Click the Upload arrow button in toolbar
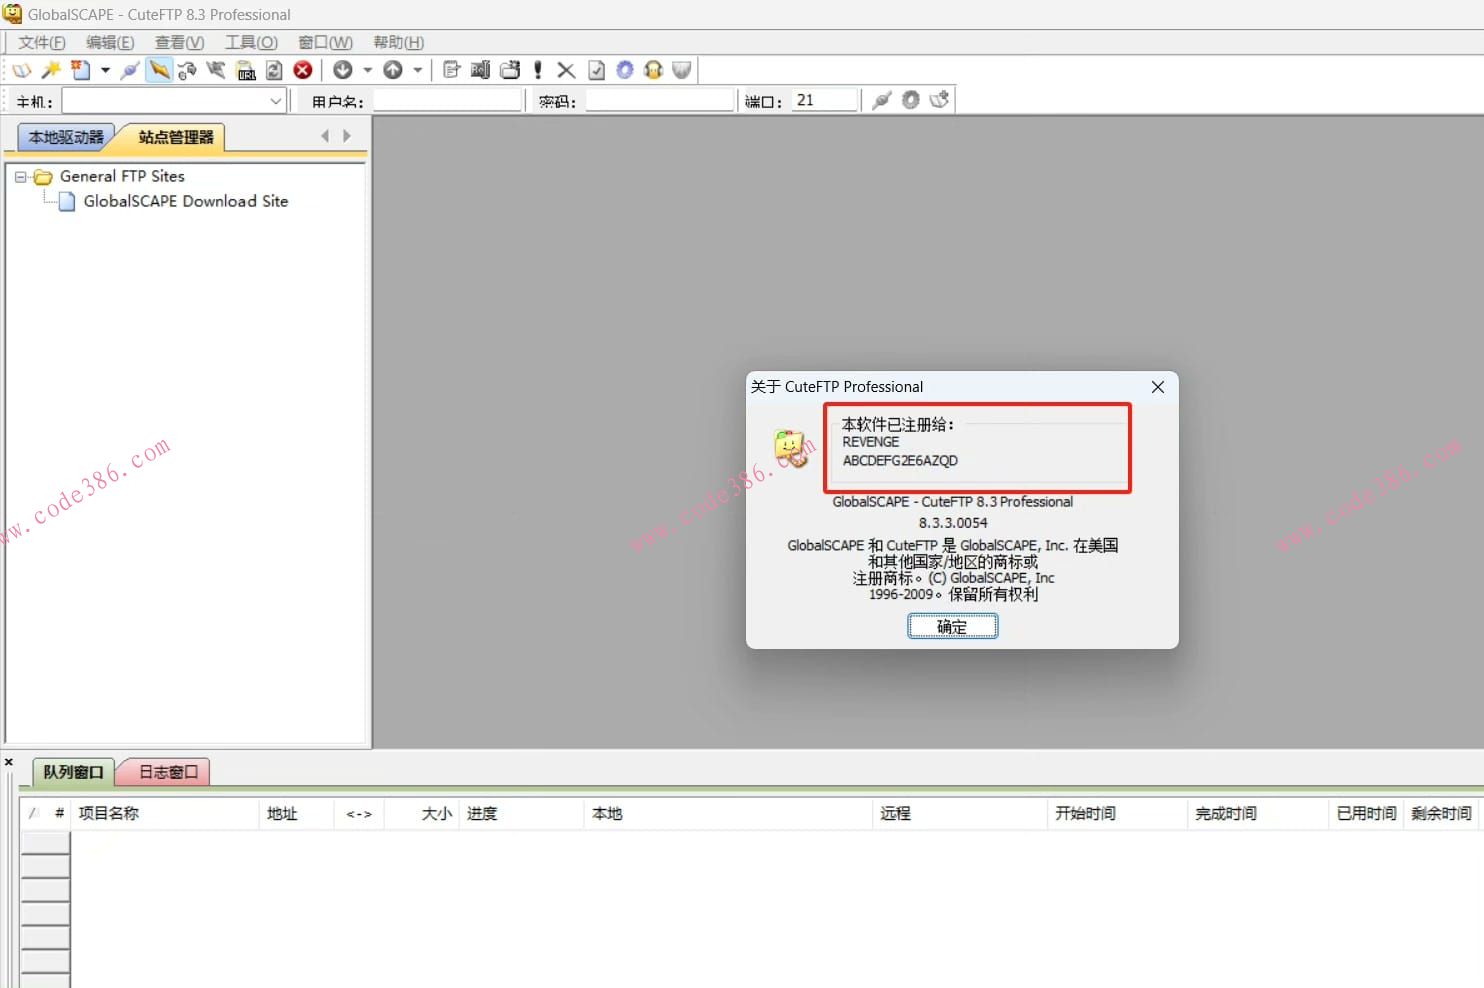The height and width of the screenshot is (988, 1484). (393, 70)
